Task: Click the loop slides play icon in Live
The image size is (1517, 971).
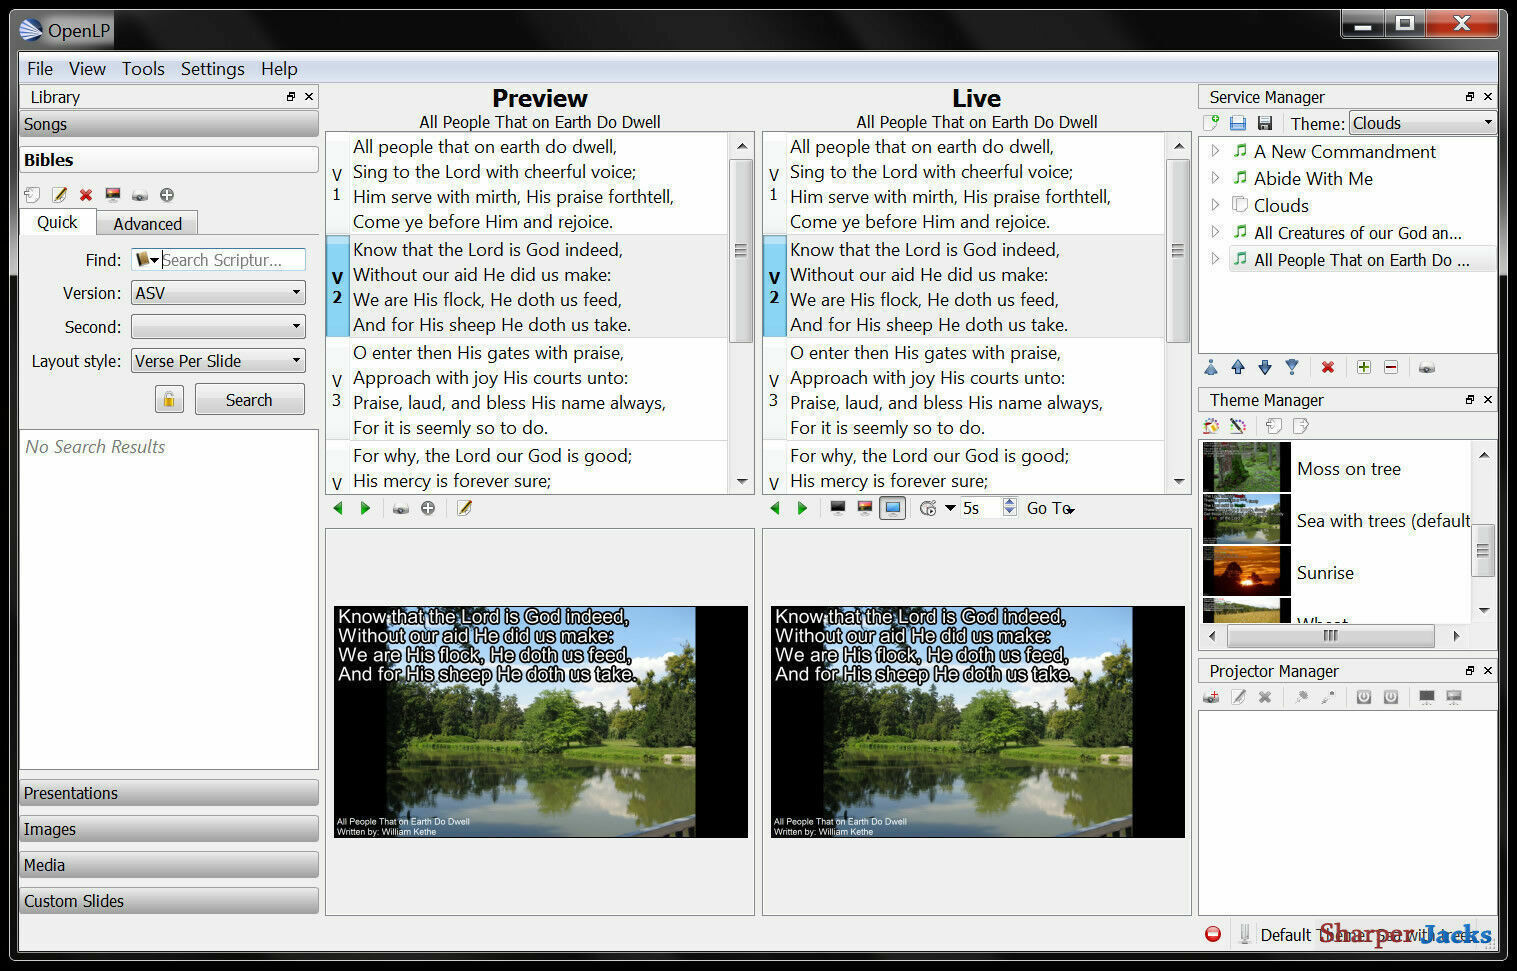Action: [928, 508]
